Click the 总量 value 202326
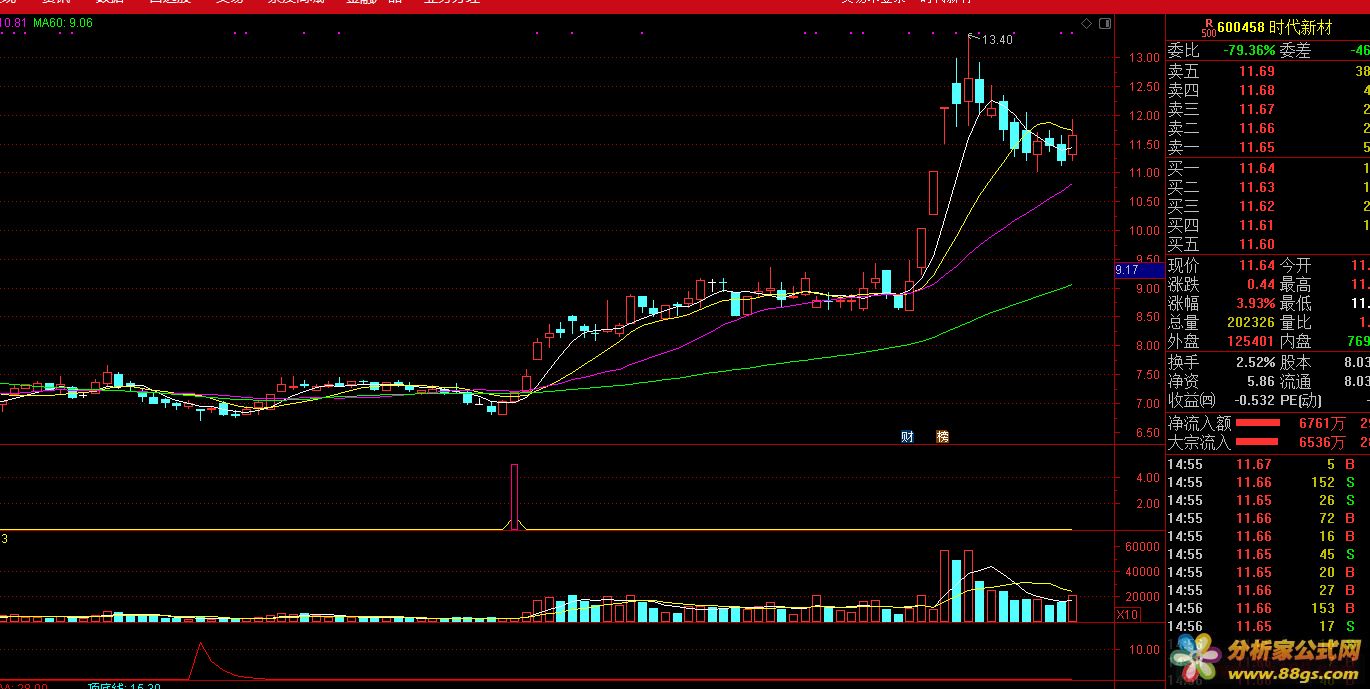 tap(1251, 322)
